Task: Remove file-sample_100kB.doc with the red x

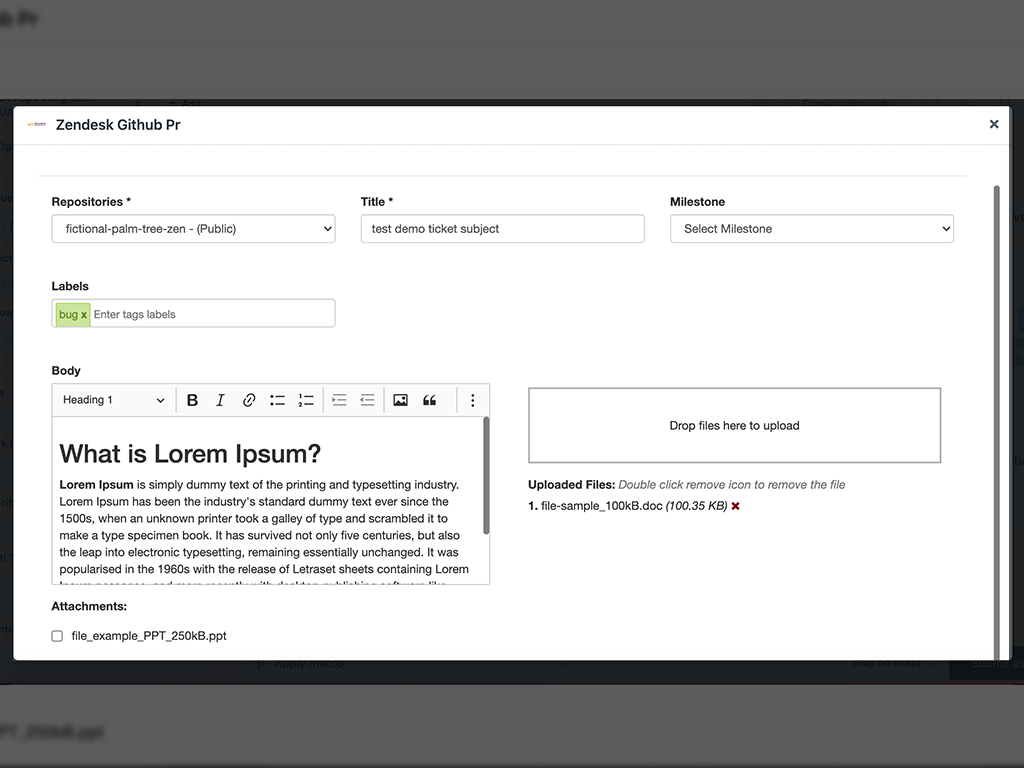Action: coord(735,506)
